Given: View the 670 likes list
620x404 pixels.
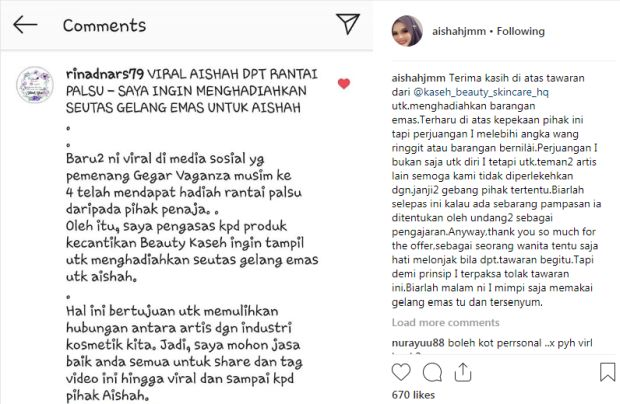Looking at the screenshot, I should point(413,395).
